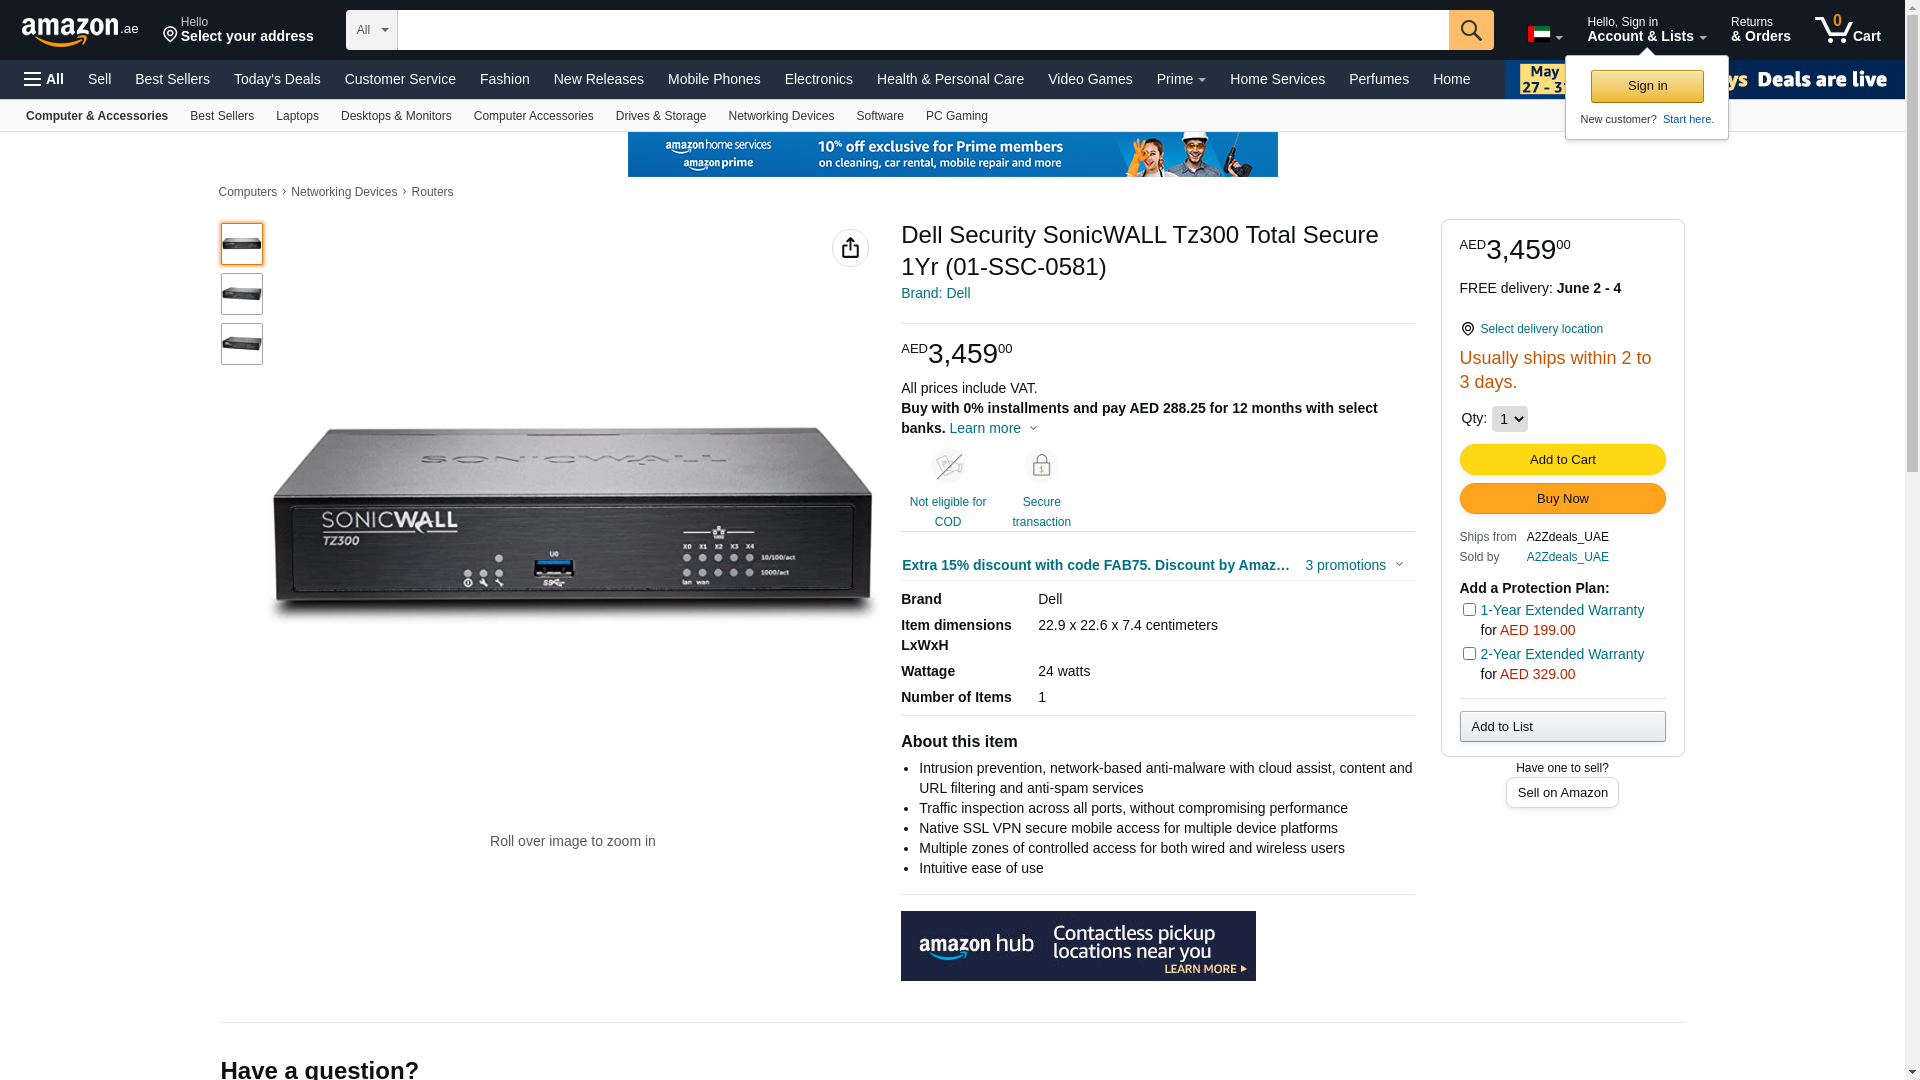
Task: Click the Amazon.ae logo
Action: 80,31
